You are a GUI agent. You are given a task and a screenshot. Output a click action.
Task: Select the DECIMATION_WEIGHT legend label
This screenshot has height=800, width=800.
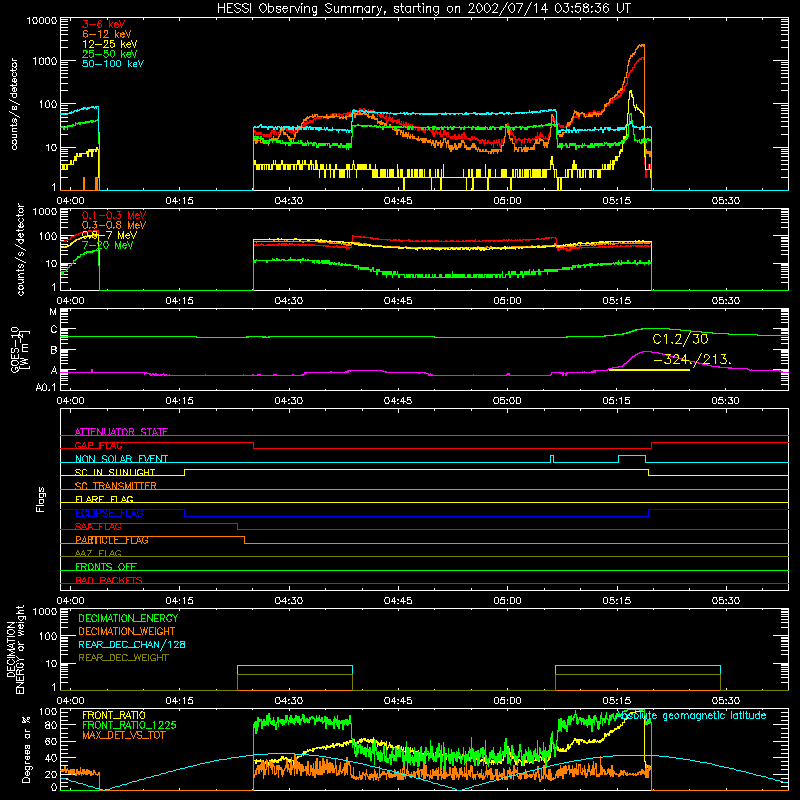tap(127, 631)
